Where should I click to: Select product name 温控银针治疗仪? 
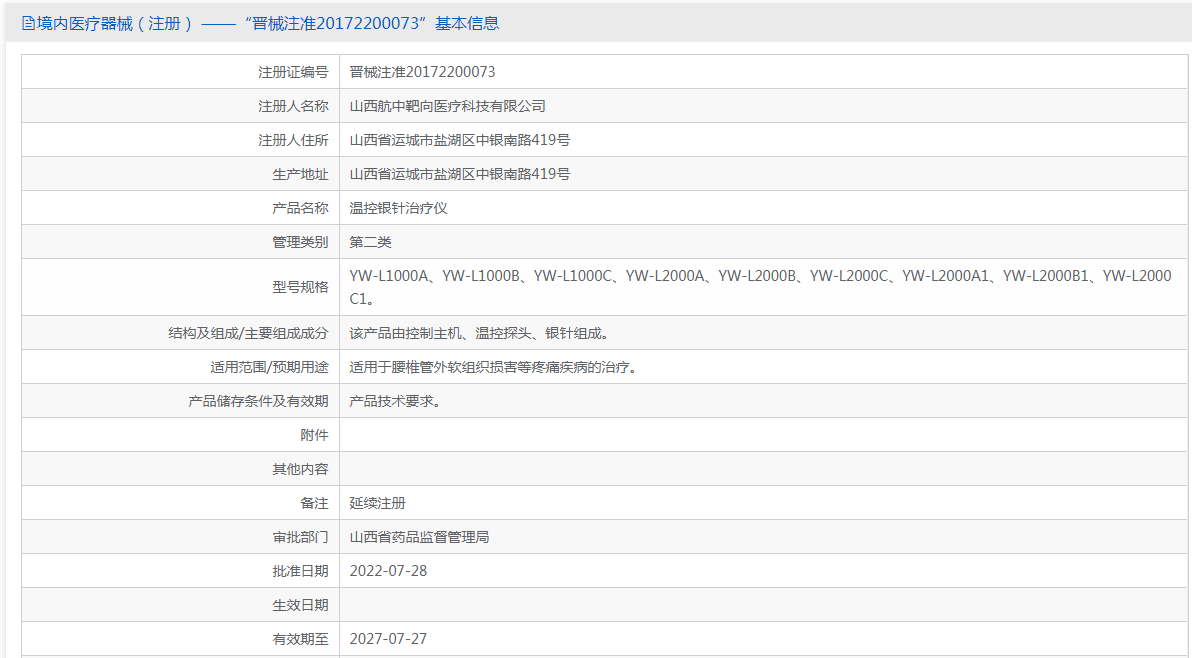coord(398,208)
